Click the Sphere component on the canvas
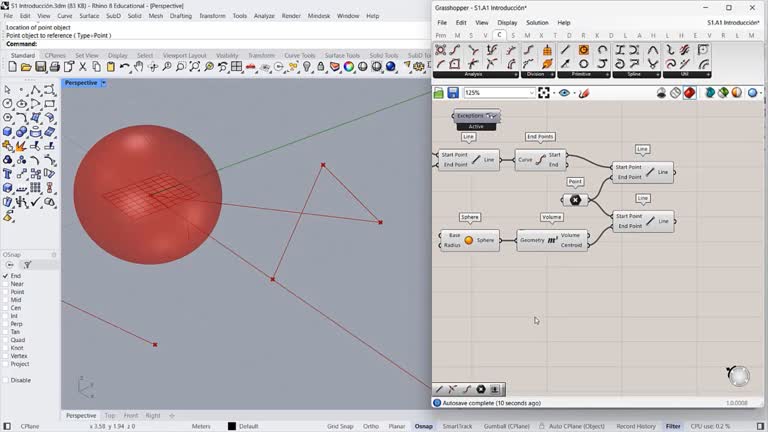 [x=469, y=240]
